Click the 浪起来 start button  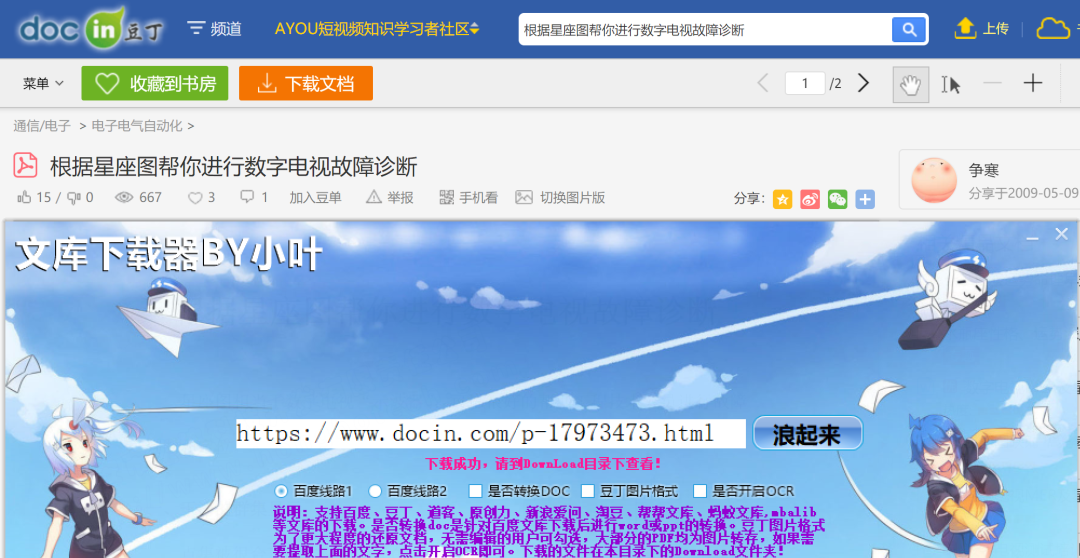(x=807, y=433)
